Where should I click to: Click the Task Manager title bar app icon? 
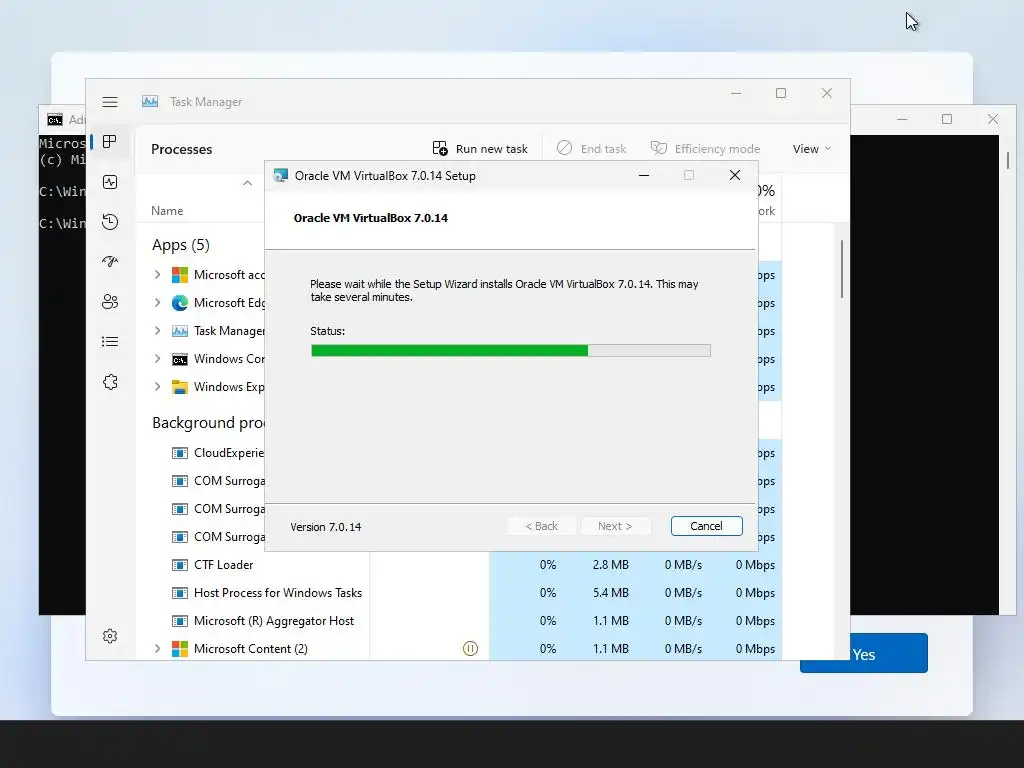(150, 101)
